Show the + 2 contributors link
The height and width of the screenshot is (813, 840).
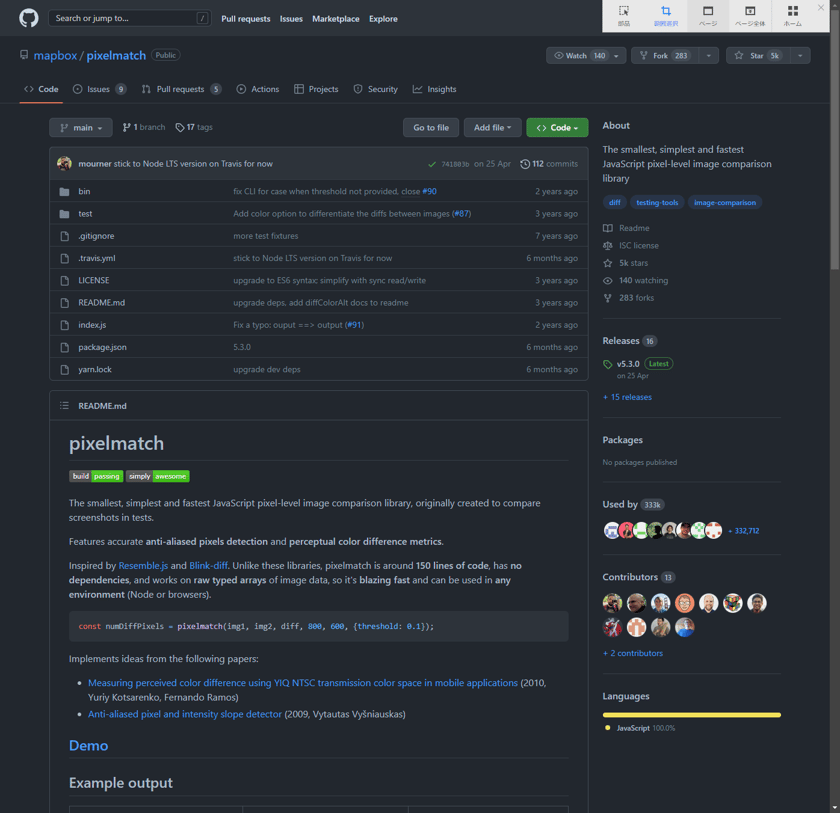[x=633, y=653]
